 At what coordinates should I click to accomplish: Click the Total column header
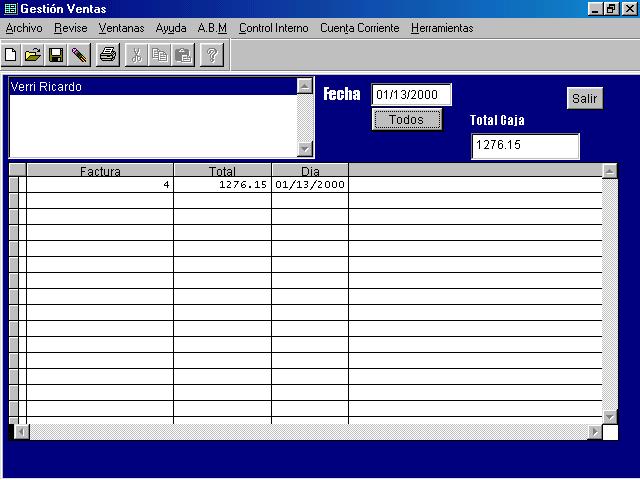pos(222,170)
